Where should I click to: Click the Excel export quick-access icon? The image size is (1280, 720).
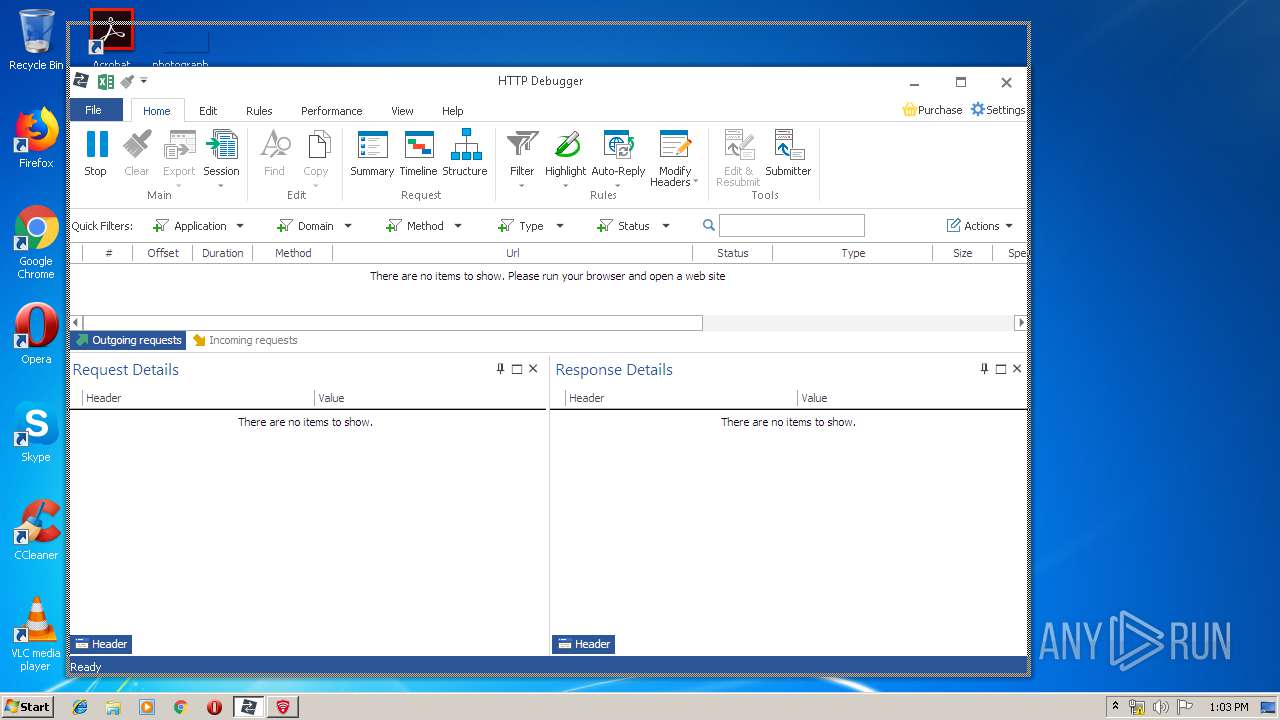[105, 82]
